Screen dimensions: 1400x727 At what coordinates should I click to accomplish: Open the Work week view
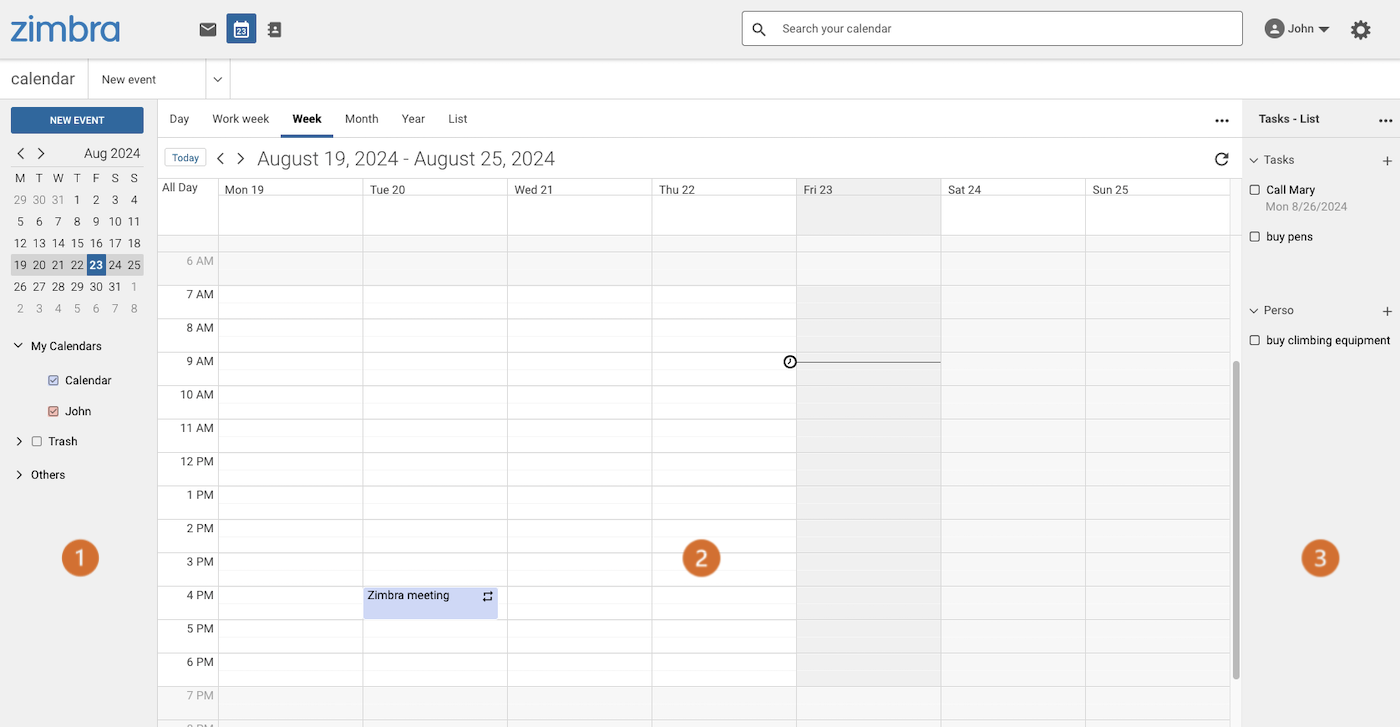240,119
